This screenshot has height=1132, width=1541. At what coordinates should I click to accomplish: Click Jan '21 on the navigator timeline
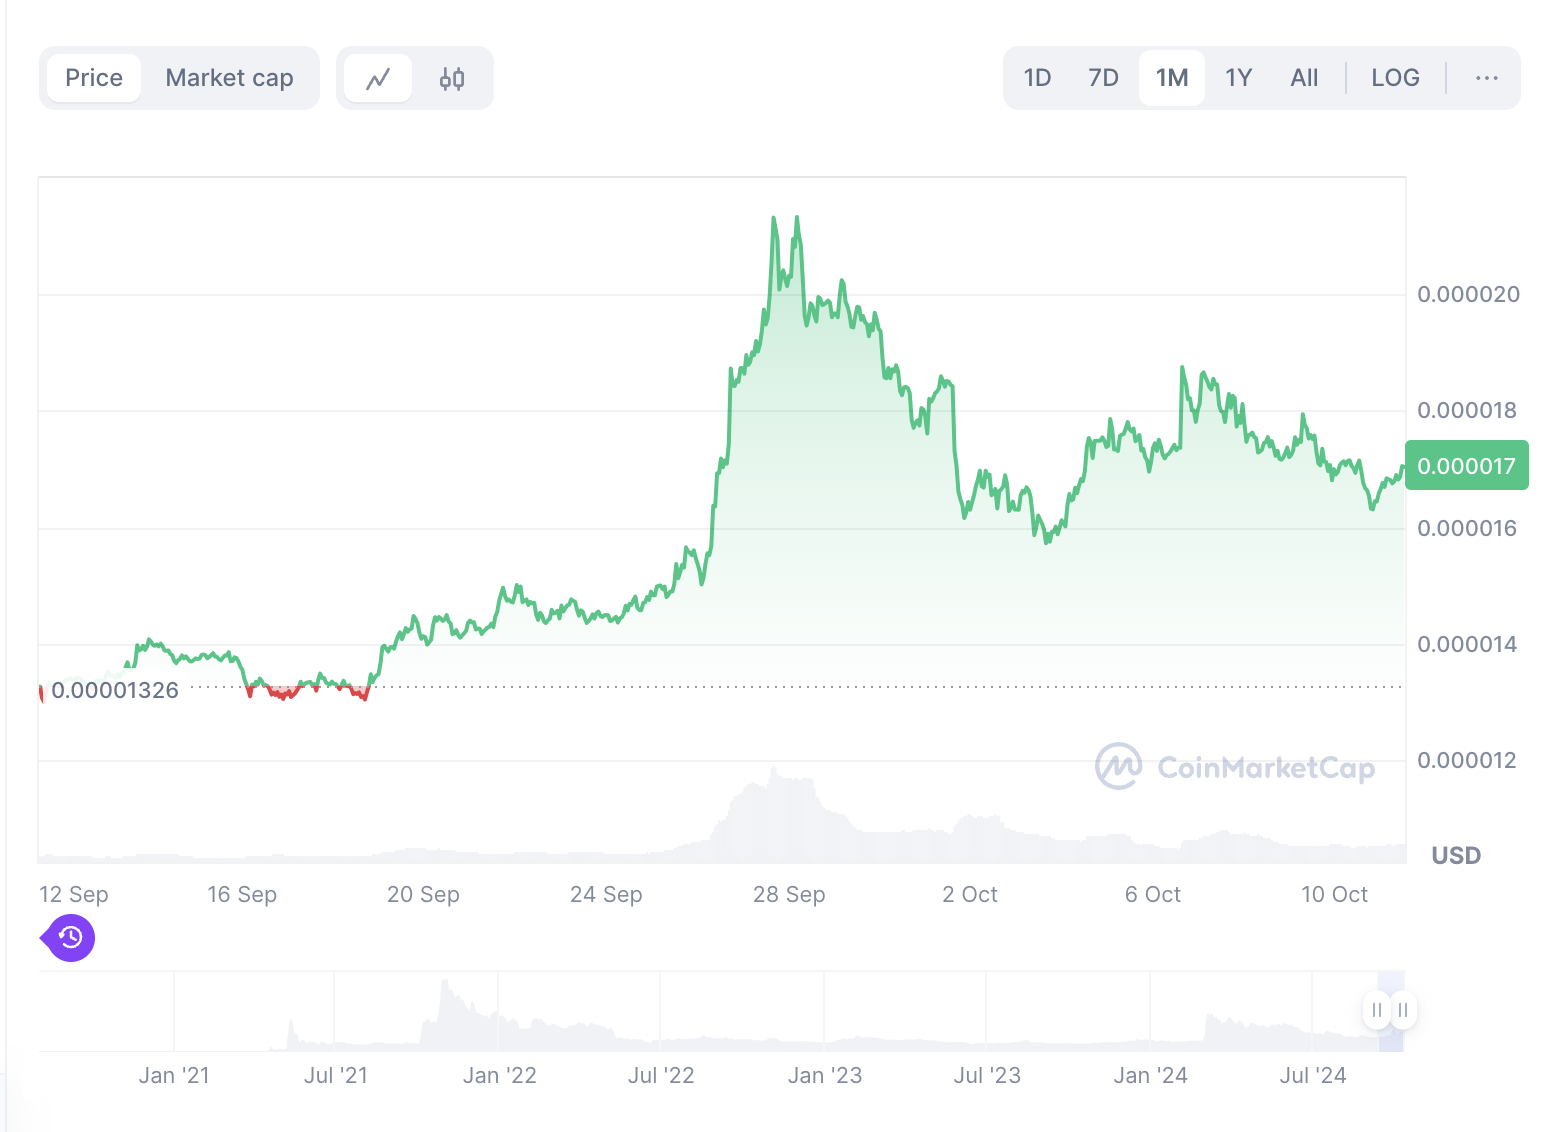pyautogui.click(x=174, y=1075)
